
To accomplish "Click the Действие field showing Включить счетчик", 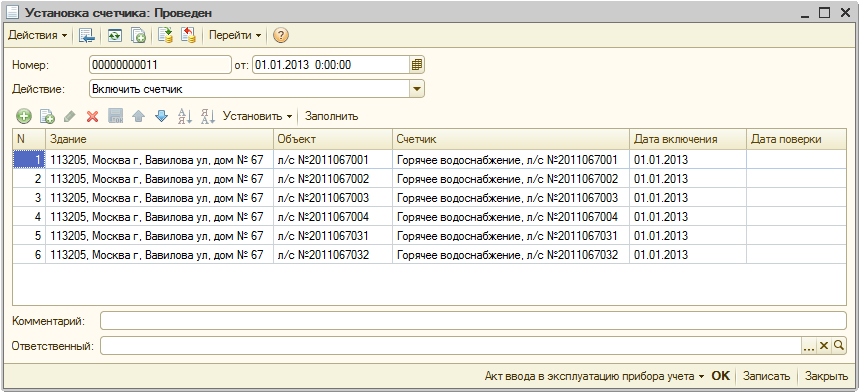I will 250,89.
